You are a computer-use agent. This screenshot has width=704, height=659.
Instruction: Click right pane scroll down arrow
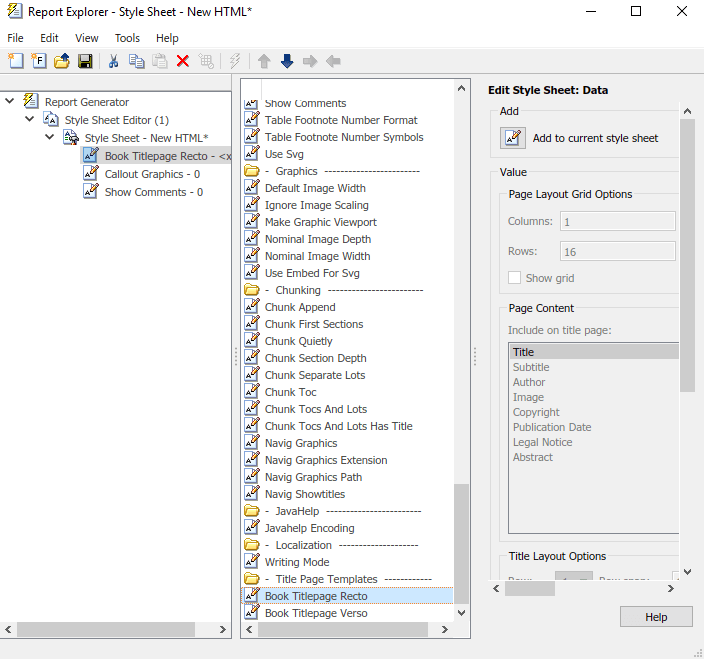tap(687, 572)
